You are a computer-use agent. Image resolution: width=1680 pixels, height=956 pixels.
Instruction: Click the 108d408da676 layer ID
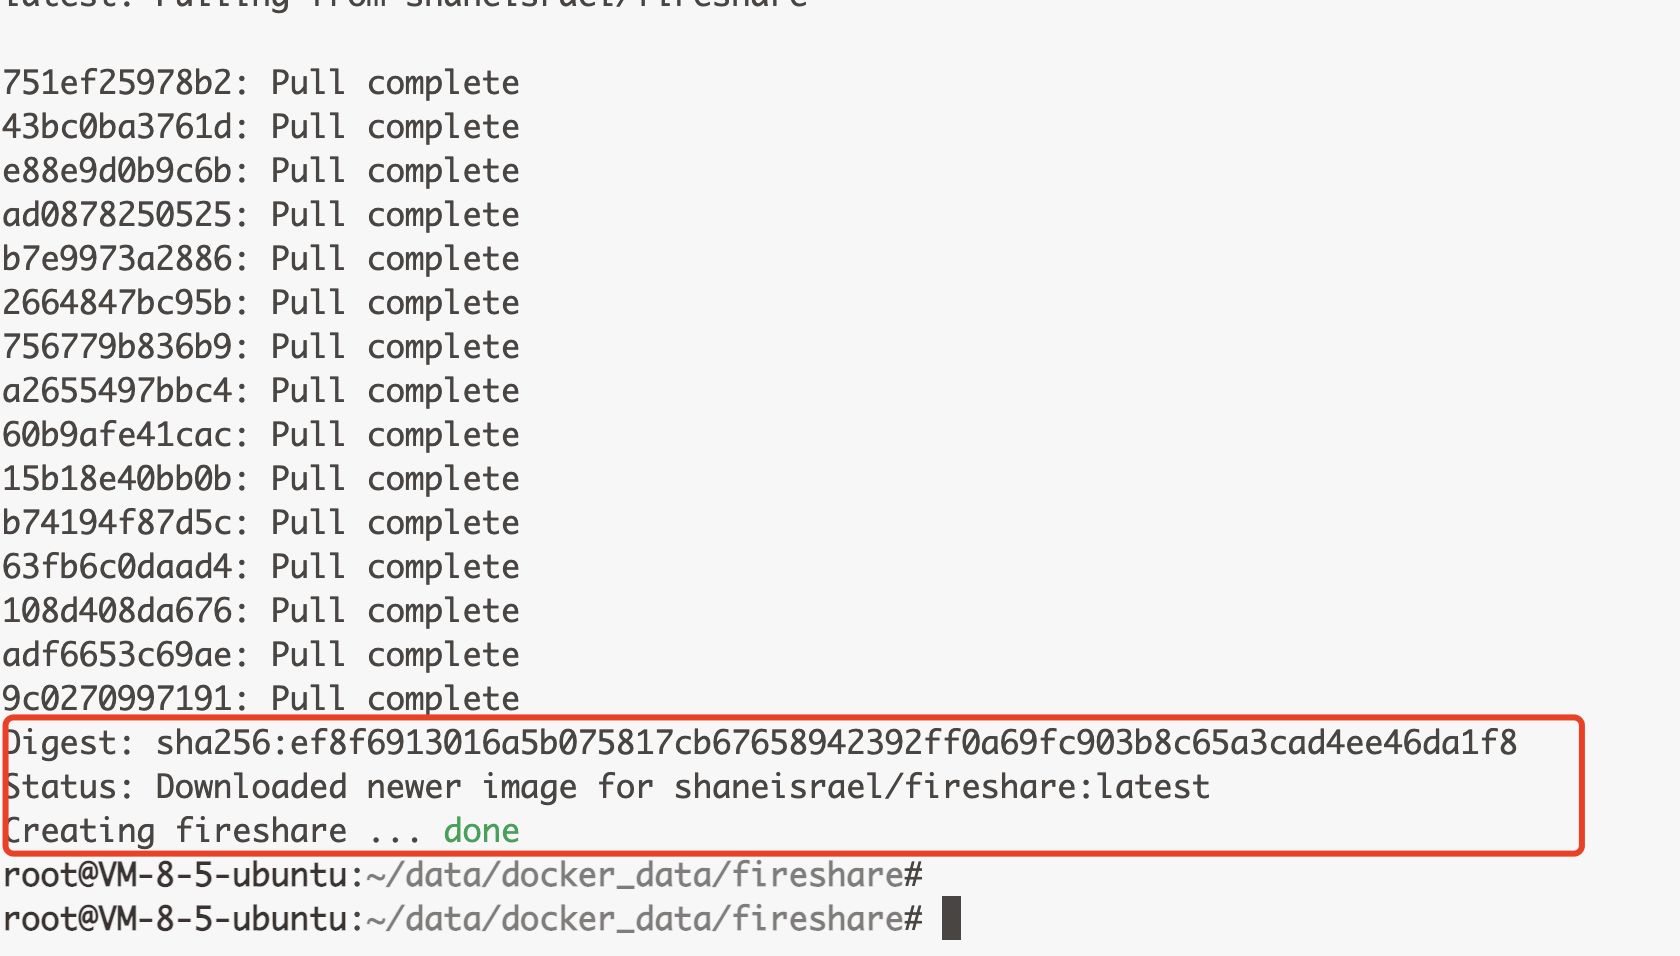coord(118,611)
